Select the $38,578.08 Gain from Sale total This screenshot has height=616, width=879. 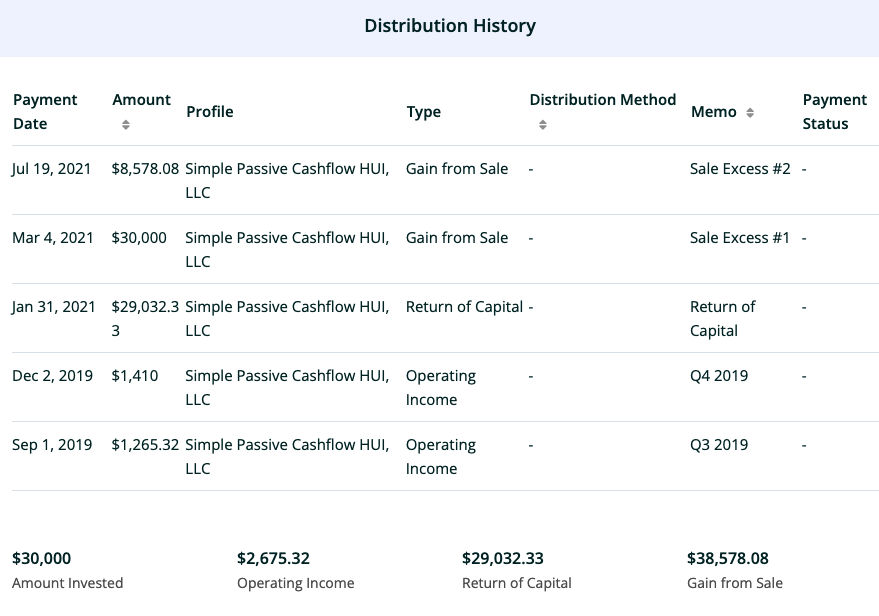(x=728, y=558)
